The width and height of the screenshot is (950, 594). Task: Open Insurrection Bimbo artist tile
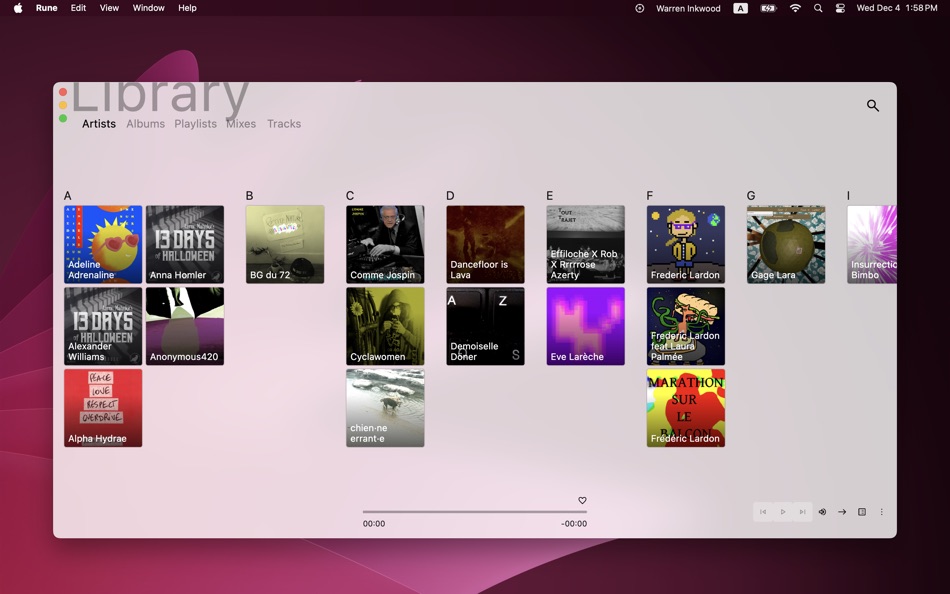coord(872,244)
